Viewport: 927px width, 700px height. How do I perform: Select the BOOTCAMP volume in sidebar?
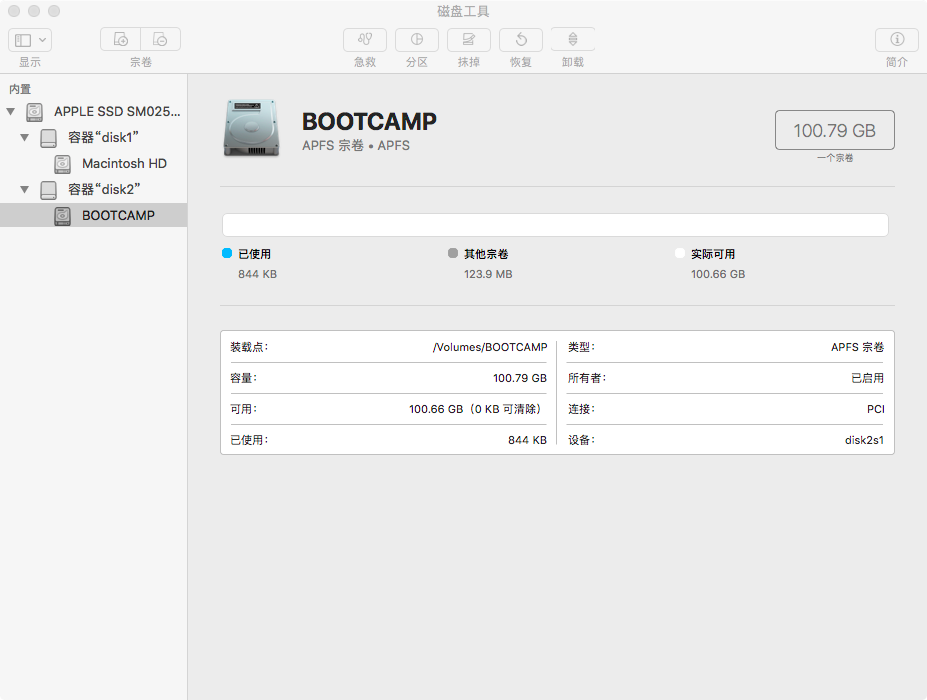click(118, 216)
